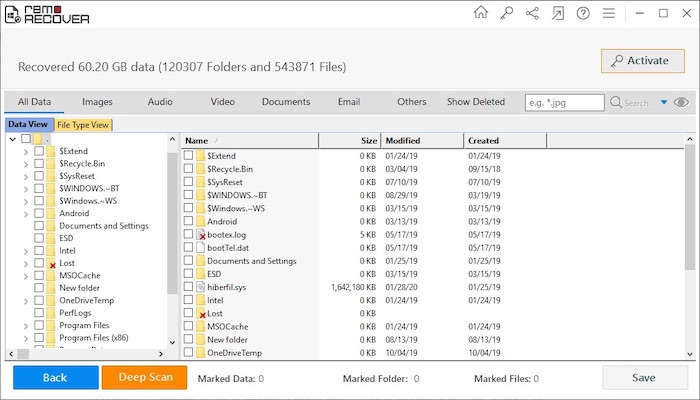Click the Activate button

(642, 61)
